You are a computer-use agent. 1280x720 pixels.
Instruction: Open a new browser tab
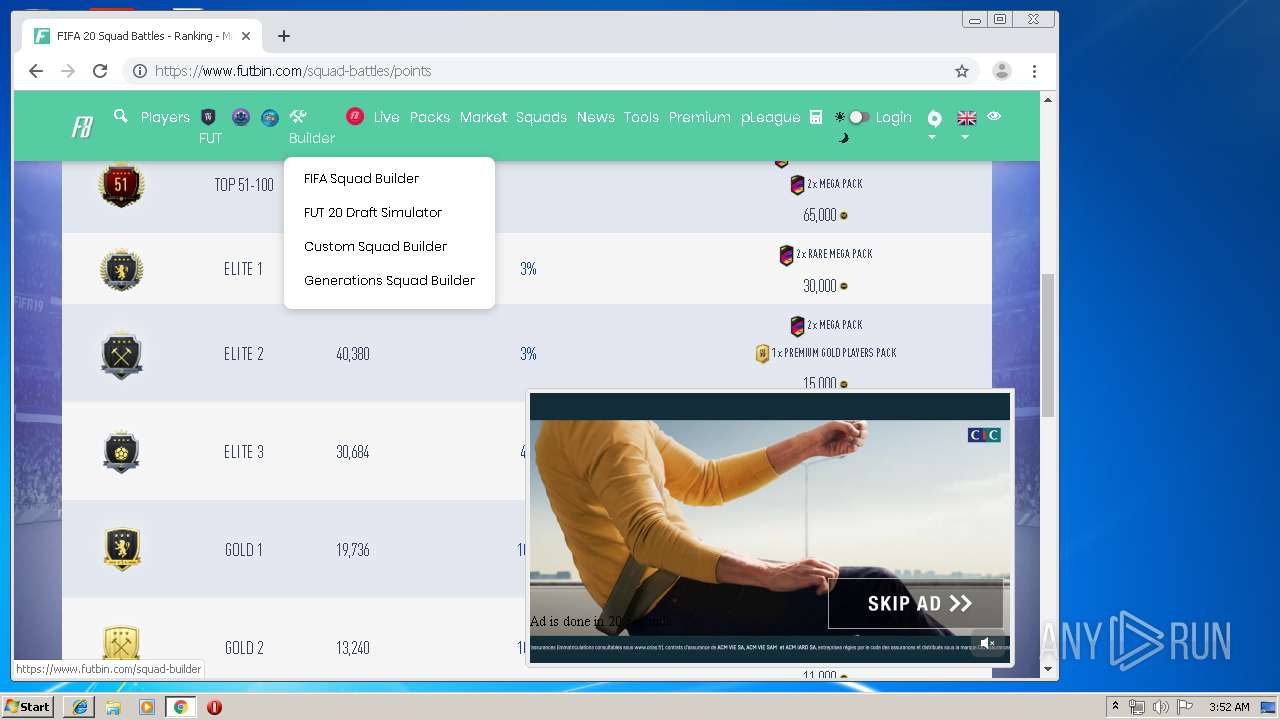[284, 36]
